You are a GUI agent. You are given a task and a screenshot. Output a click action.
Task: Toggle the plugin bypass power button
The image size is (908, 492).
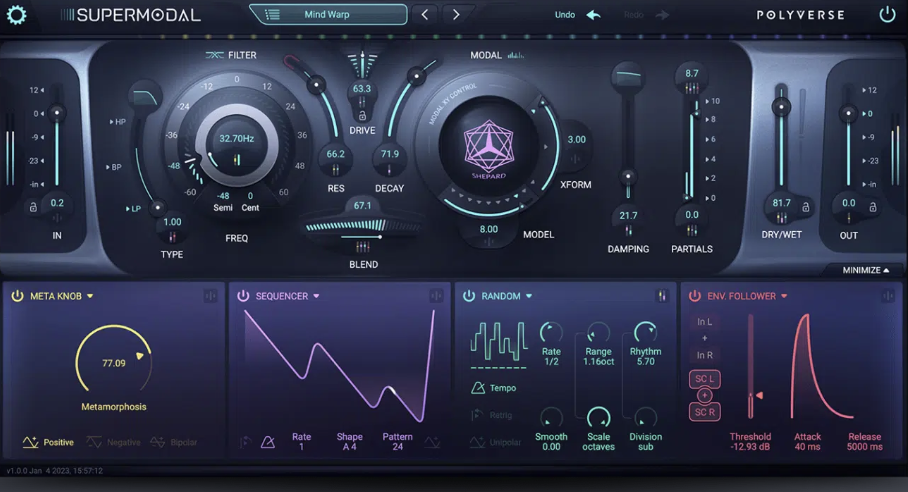(x=887, y=14)
